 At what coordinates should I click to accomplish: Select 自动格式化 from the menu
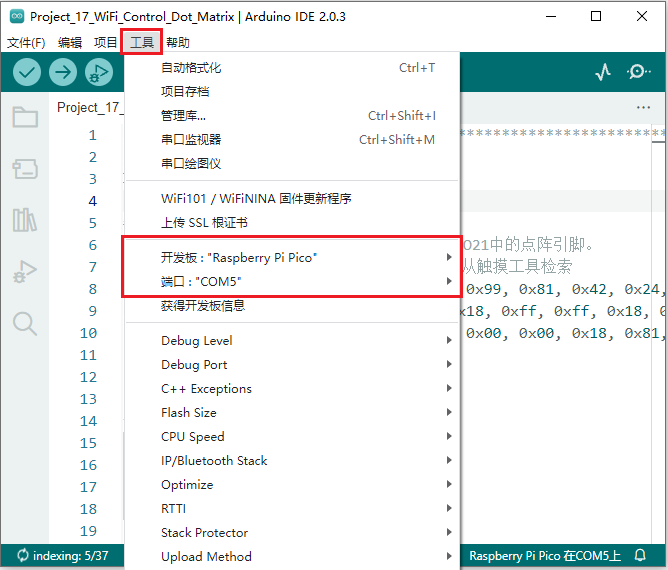click(x=292, y=68)
